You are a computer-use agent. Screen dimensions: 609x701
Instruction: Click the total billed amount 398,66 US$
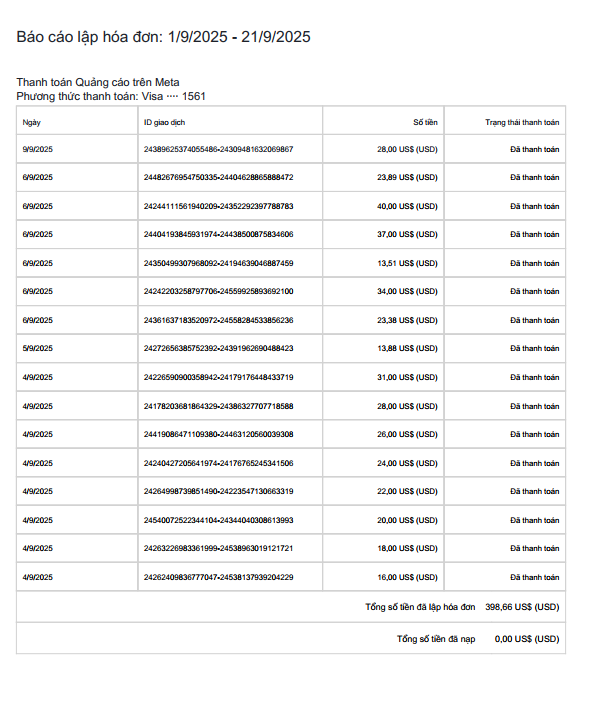click(x=522, y=607)
